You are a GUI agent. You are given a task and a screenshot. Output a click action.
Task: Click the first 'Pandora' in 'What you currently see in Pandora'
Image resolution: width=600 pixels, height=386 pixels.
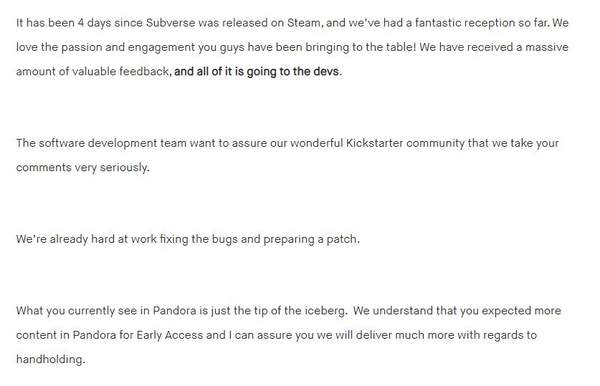coord(174,311)
